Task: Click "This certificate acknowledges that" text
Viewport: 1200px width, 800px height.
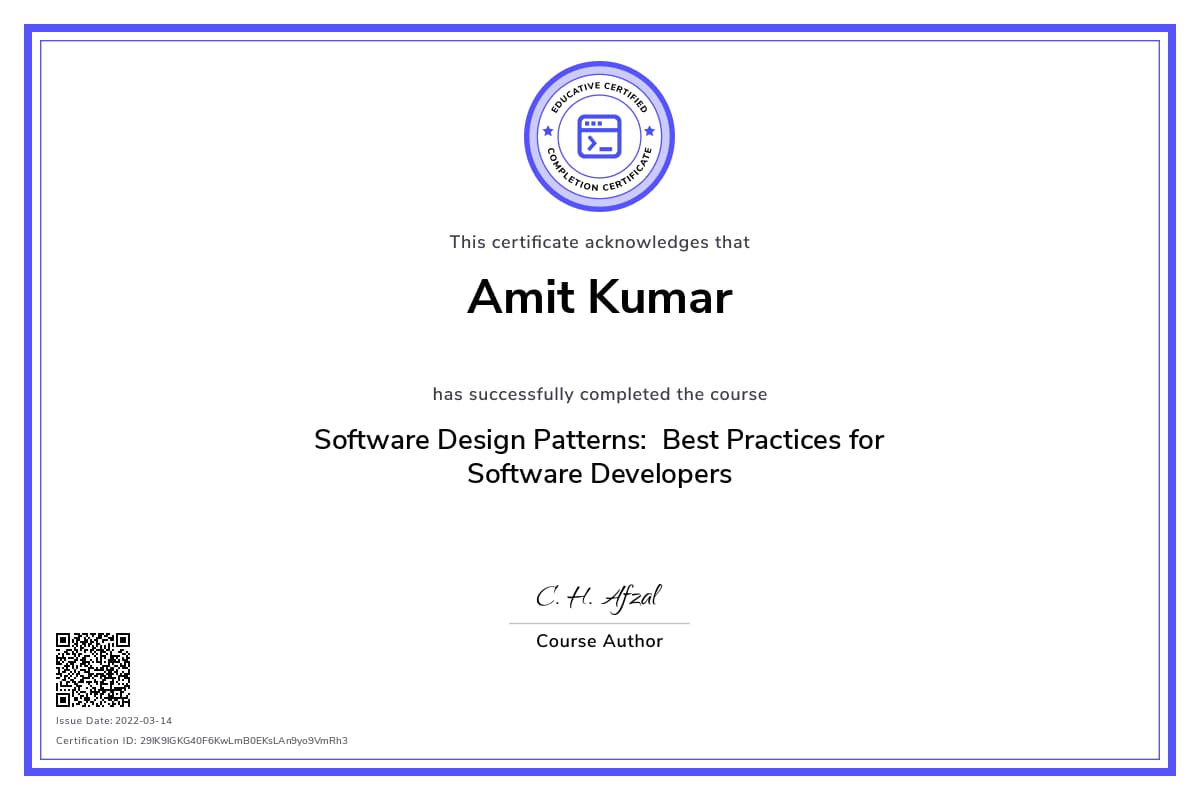Action: tap(600, 242)
